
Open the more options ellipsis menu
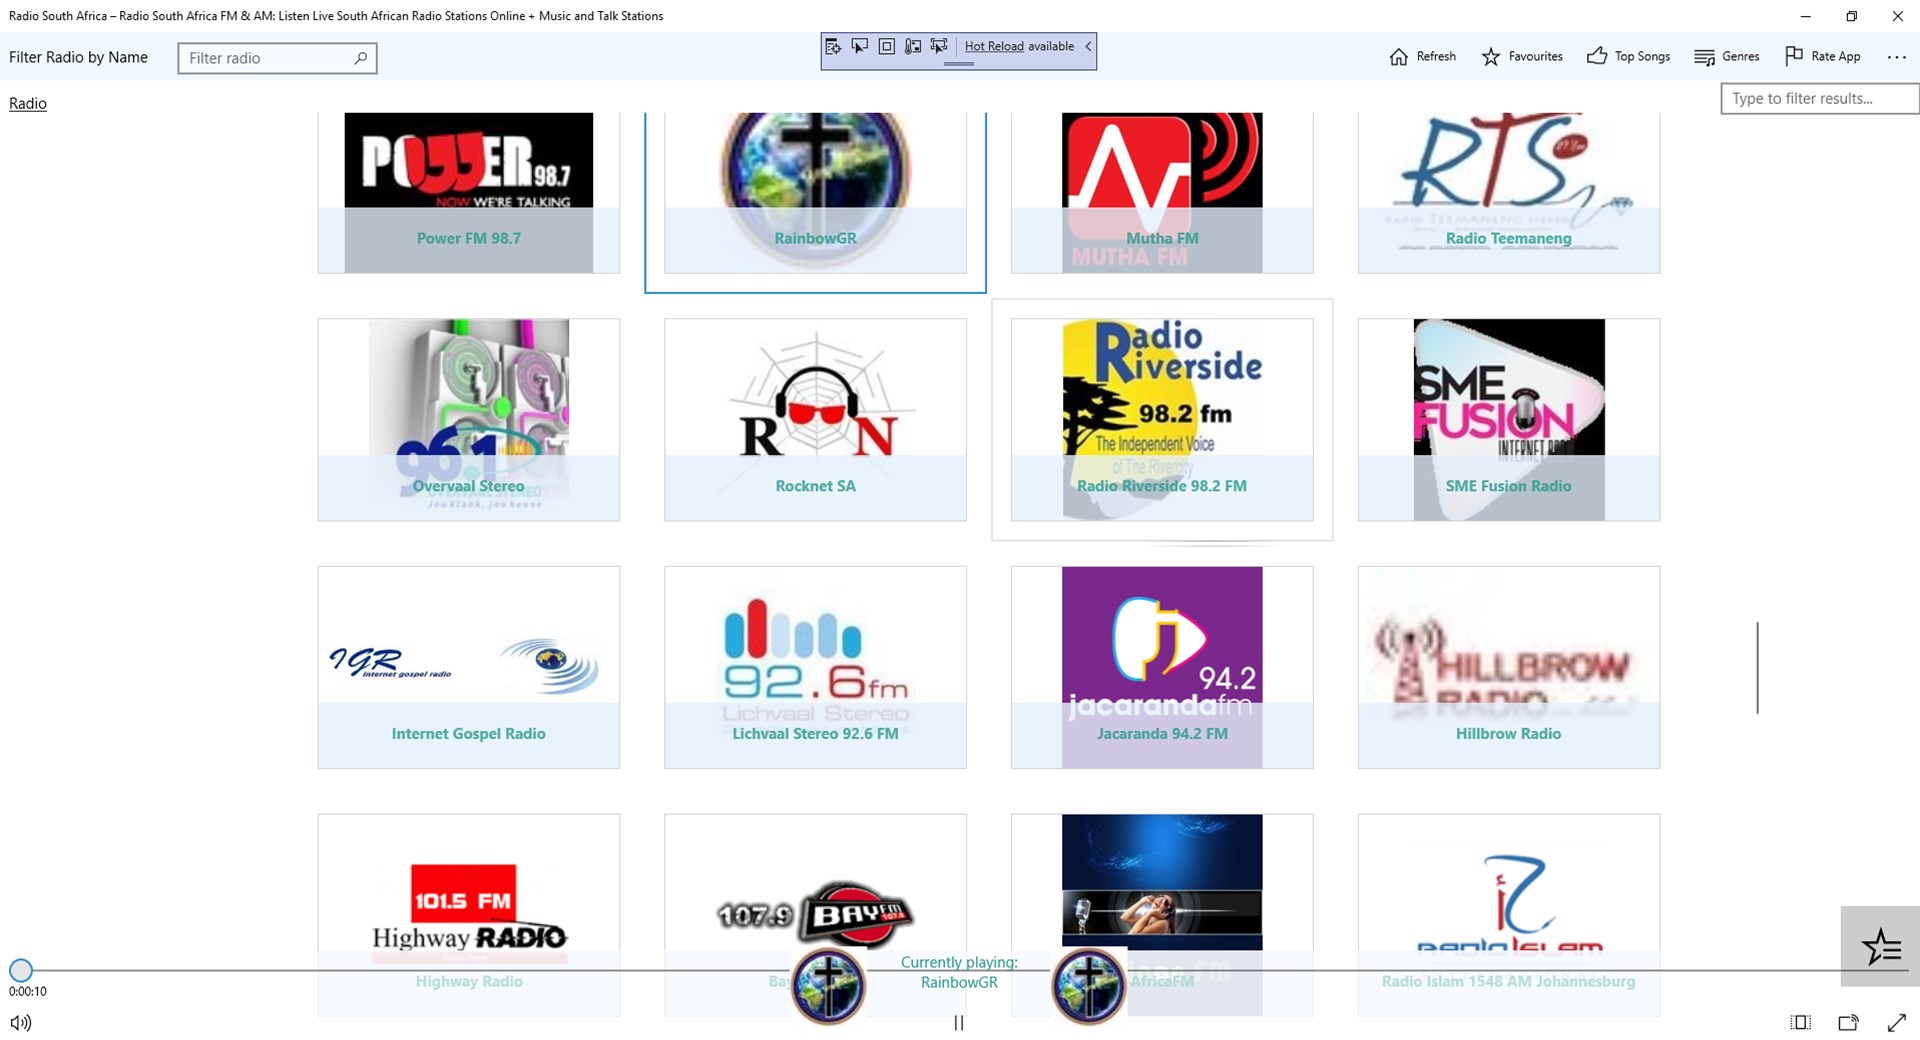coord(1897,57)
